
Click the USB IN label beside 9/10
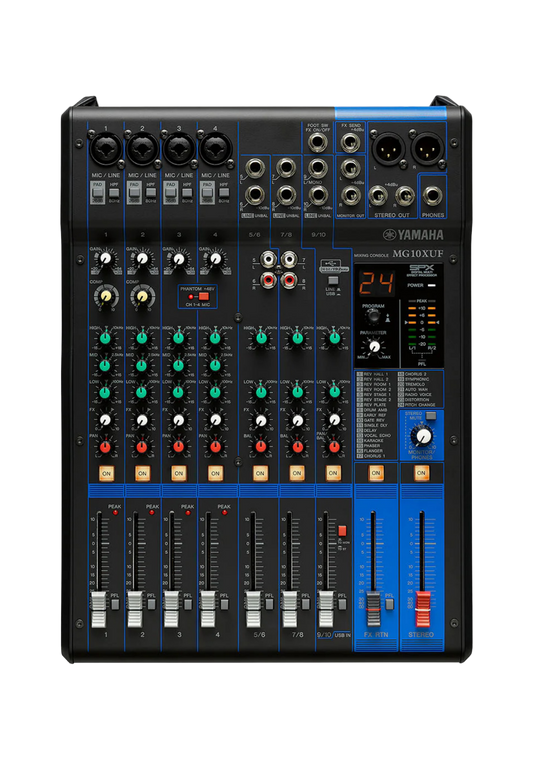(x=343, y=635)
